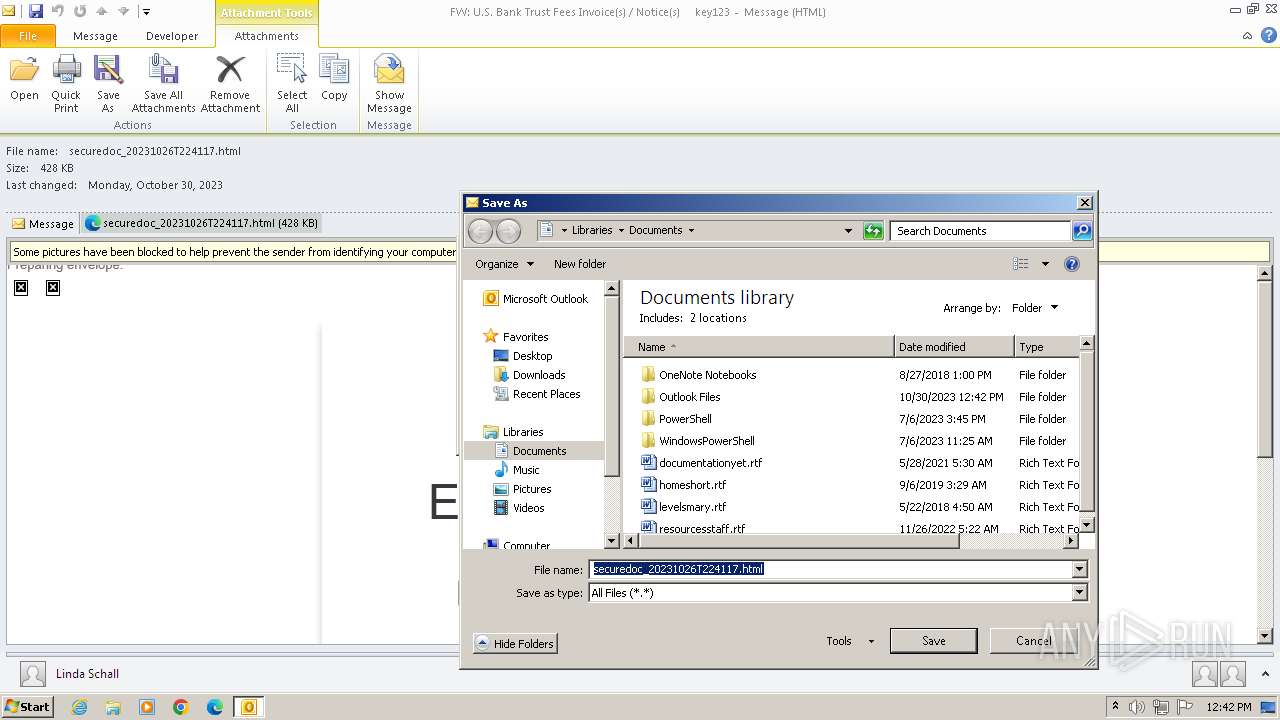This screenshot has width=1280, height=720.
Task: Switch to the Message ribbon tab
Action: click(95, 36)
